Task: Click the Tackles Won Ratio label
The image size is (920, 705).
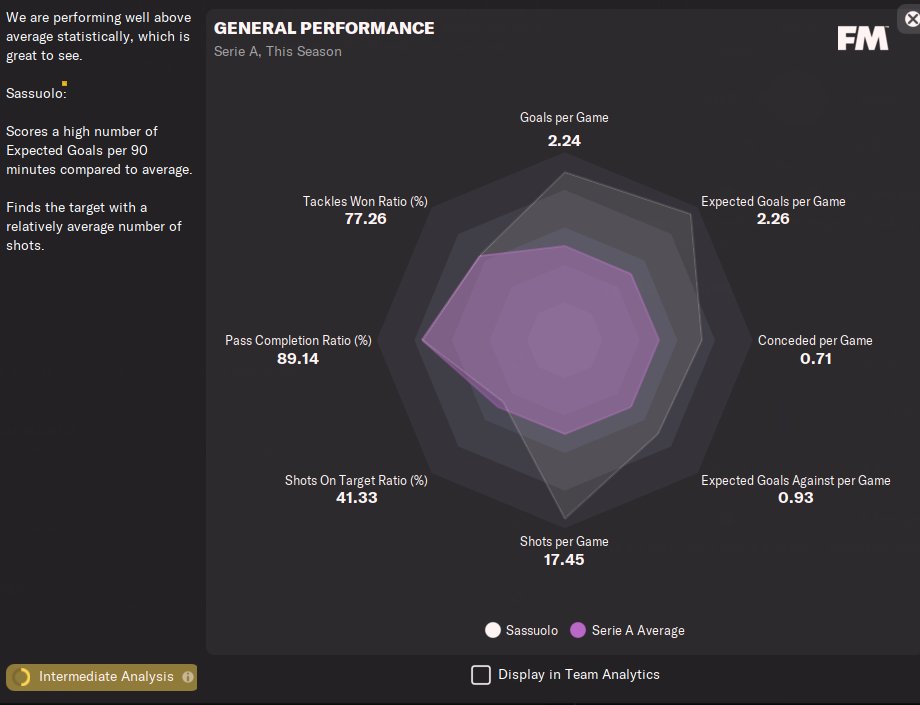Action: [365, 202]
